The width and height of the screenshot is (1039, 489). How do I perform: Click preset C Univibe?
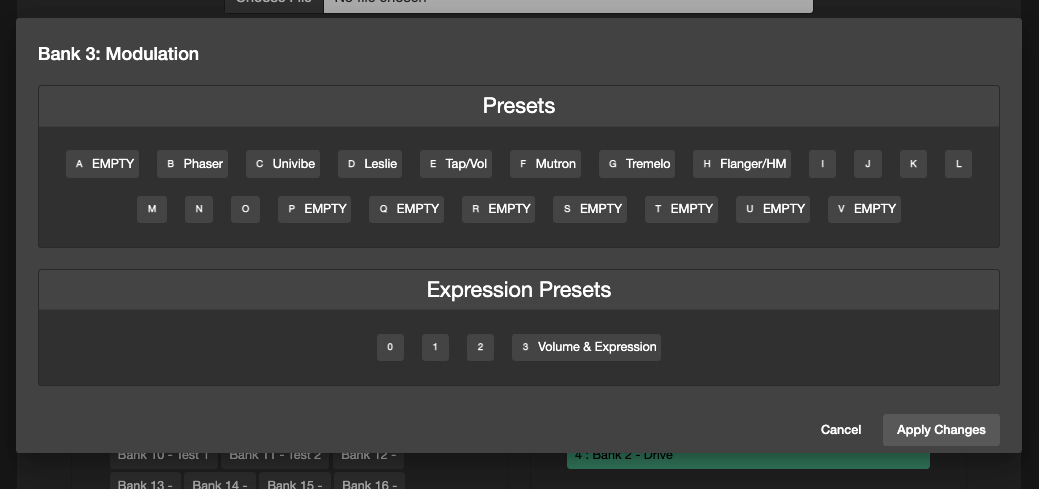tap(283, 164)
